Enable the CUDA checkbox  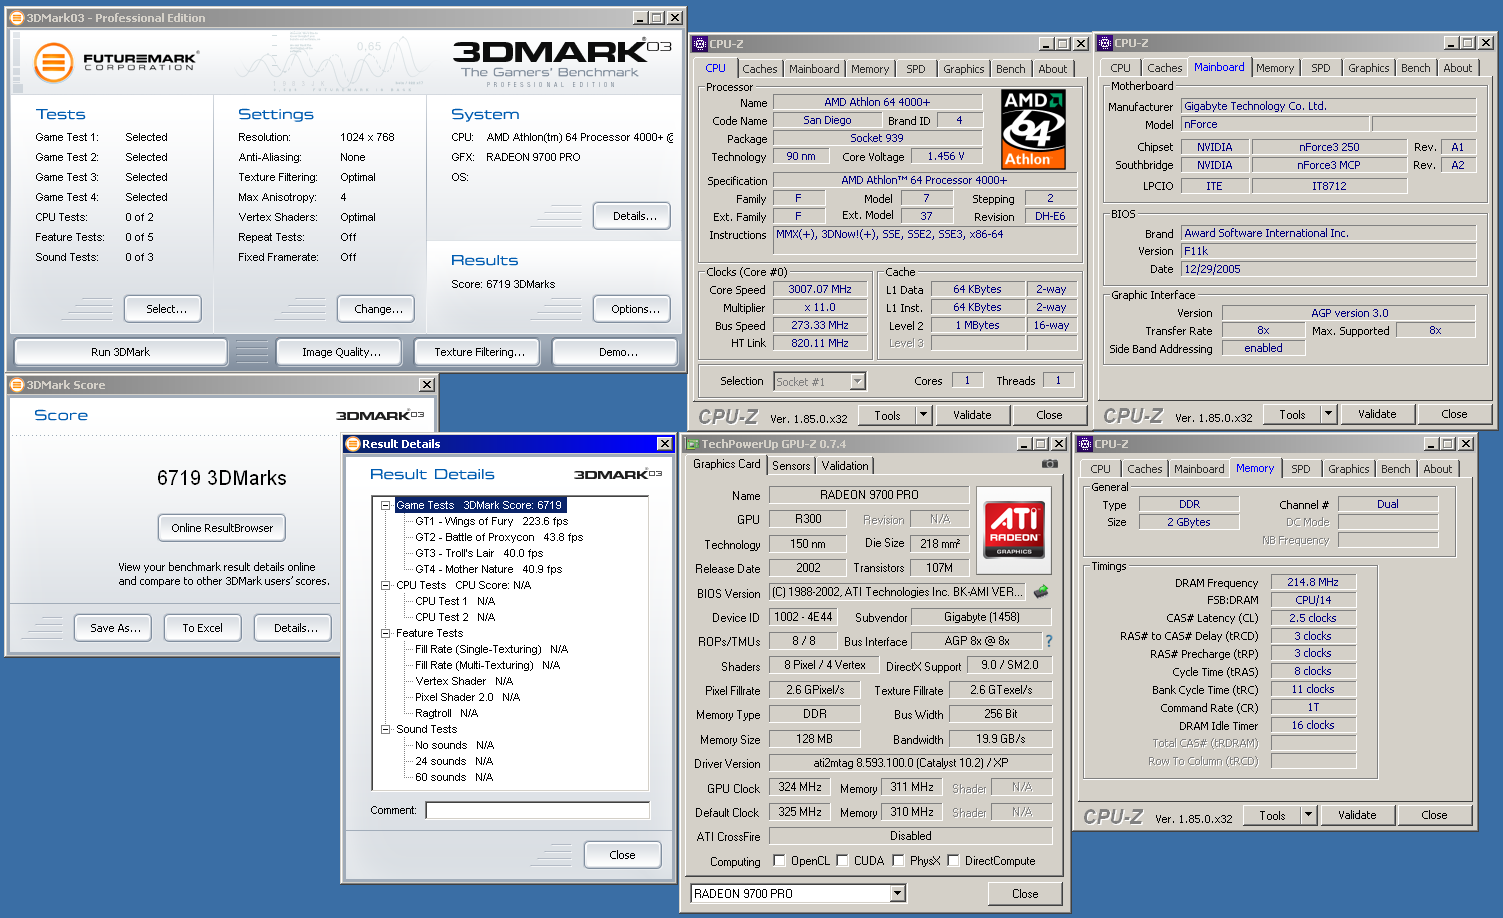(x=843, y=861)
